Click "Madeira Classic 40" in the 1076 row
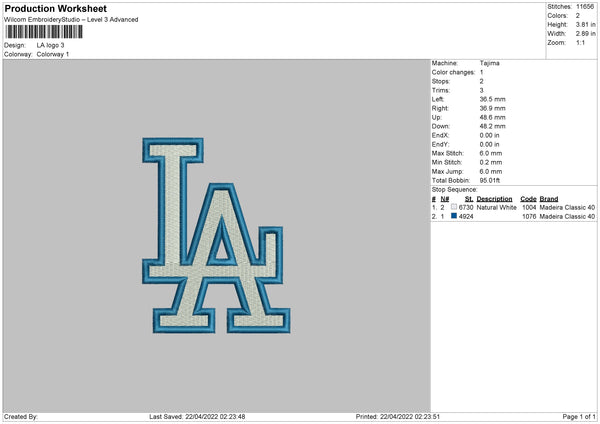600x424 pixels. tap(567, 217)
